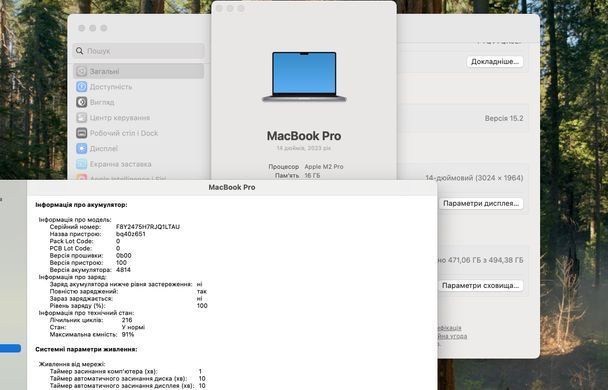Screen dimensions: 608x390
Task: Click the 14 дюймів, 2023 рік subtitle
Action: 304,148
